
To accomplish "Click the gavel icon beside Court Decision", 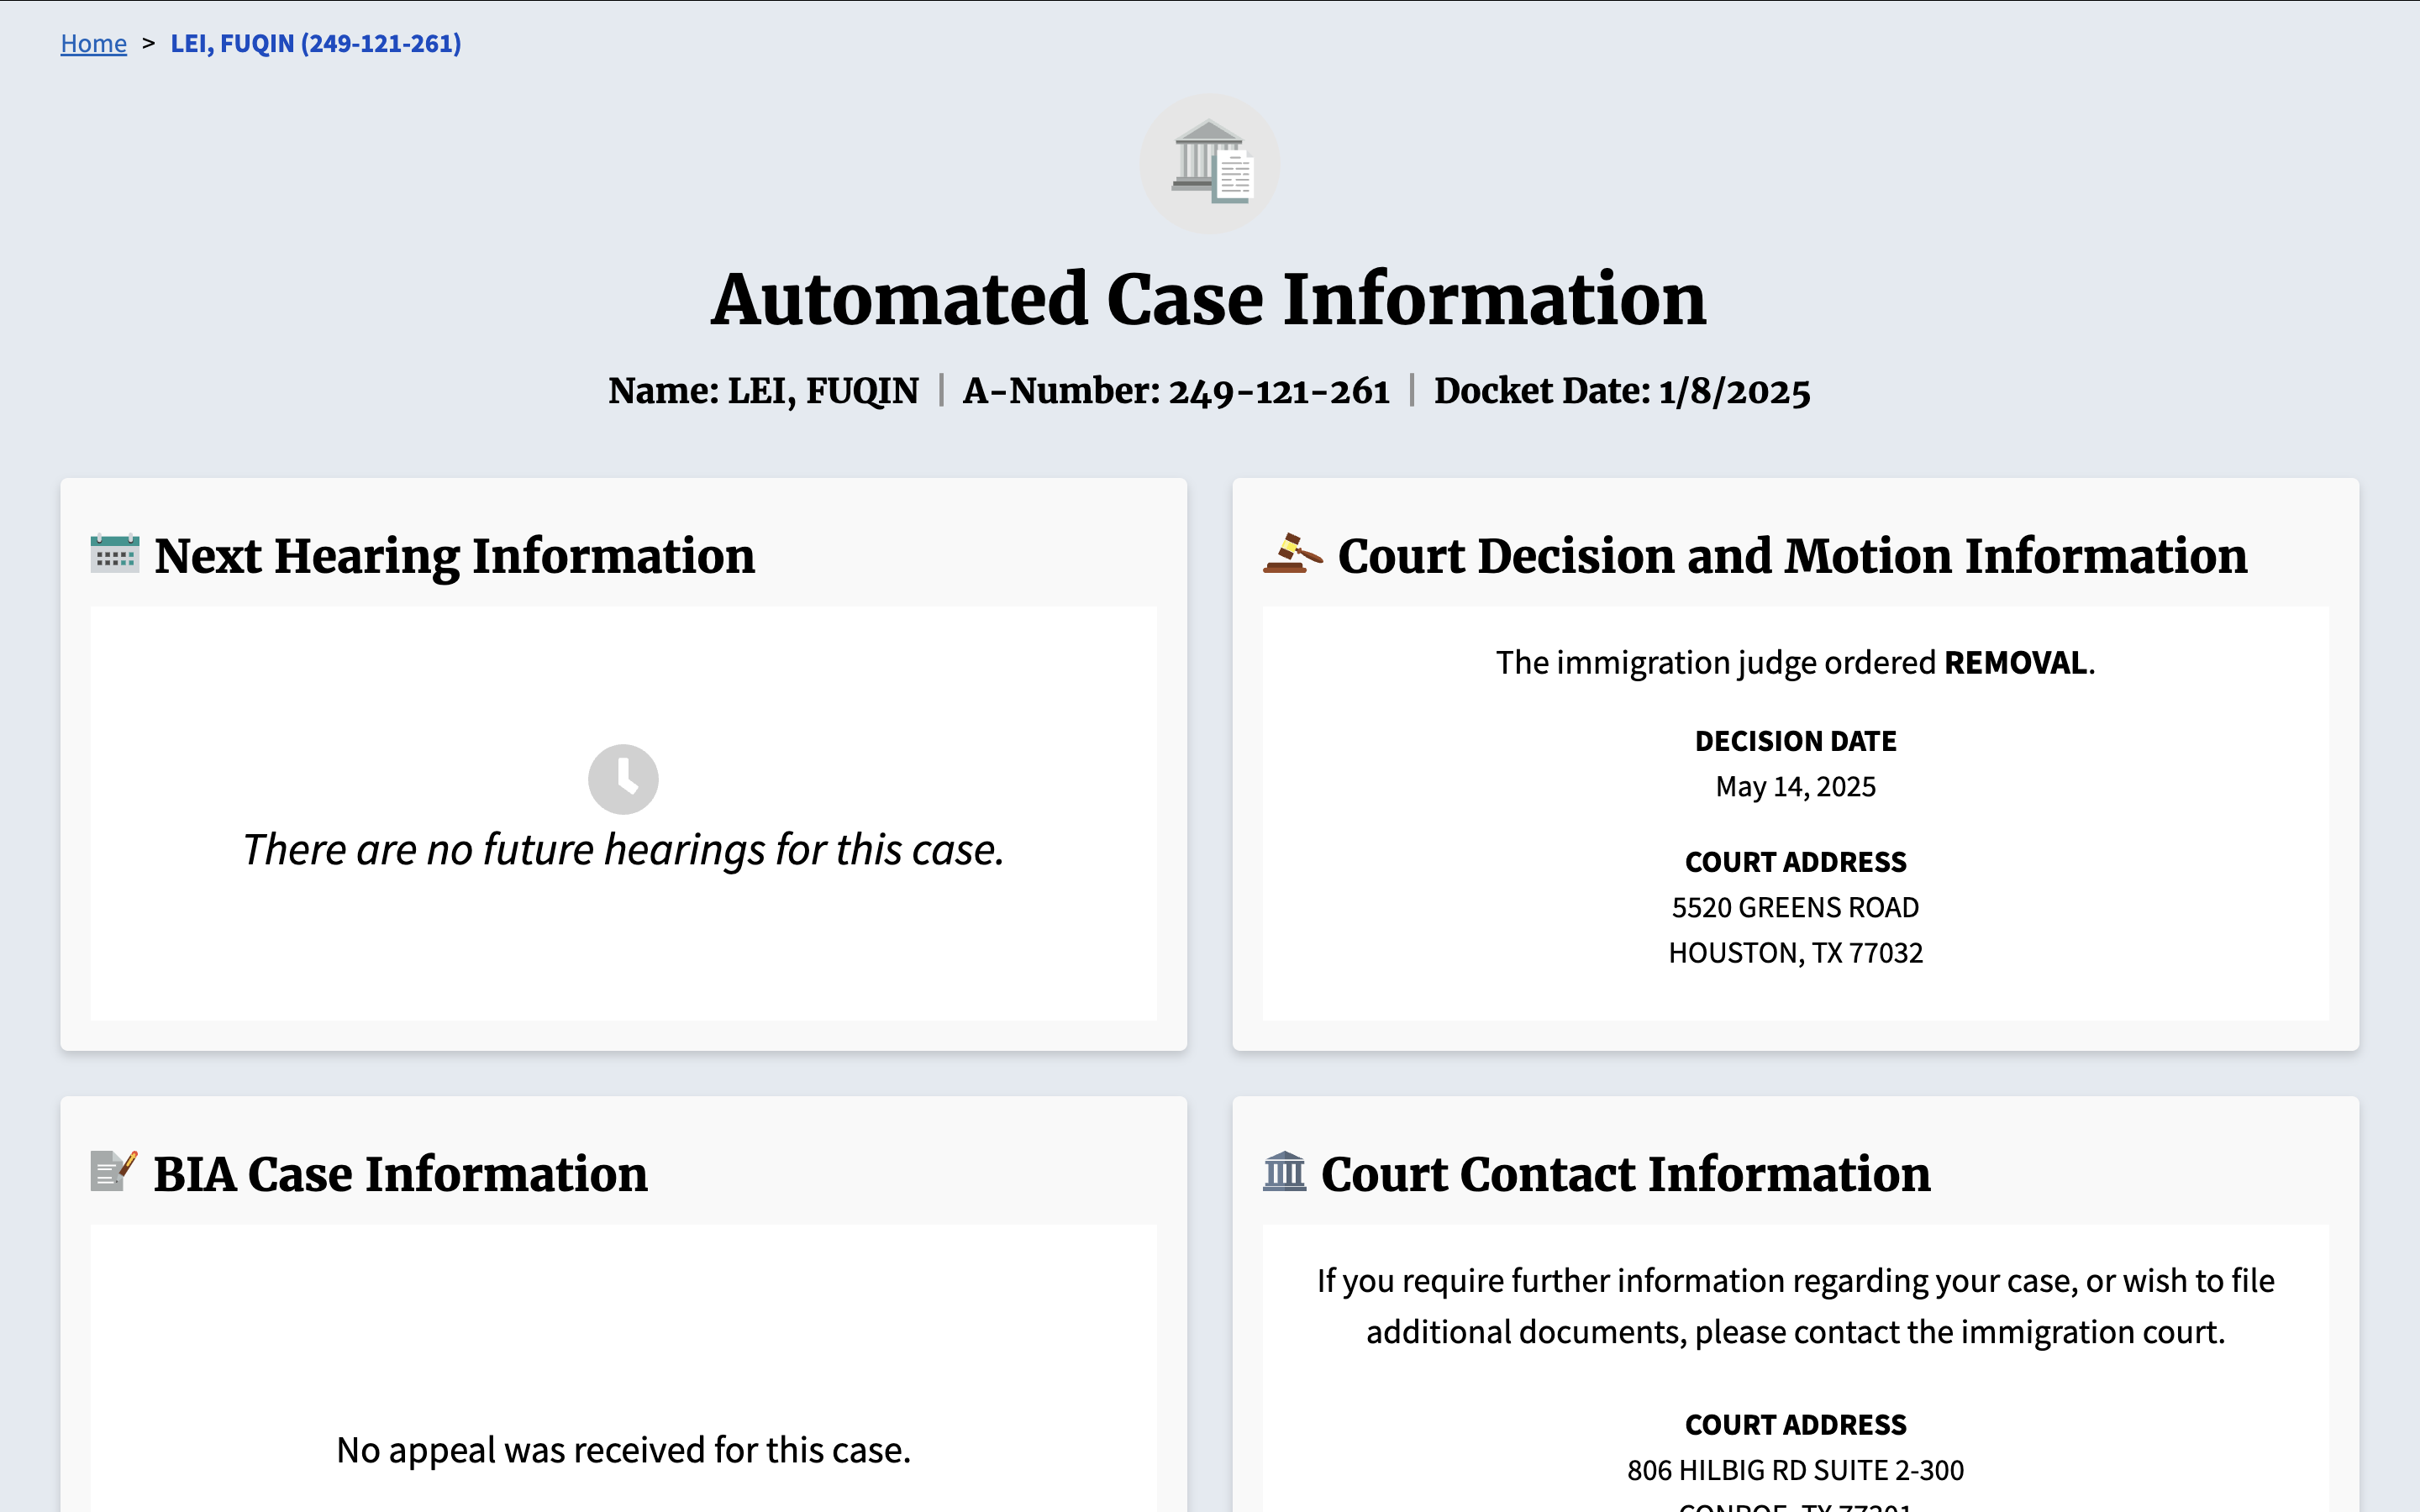I will coord(1292,554).
